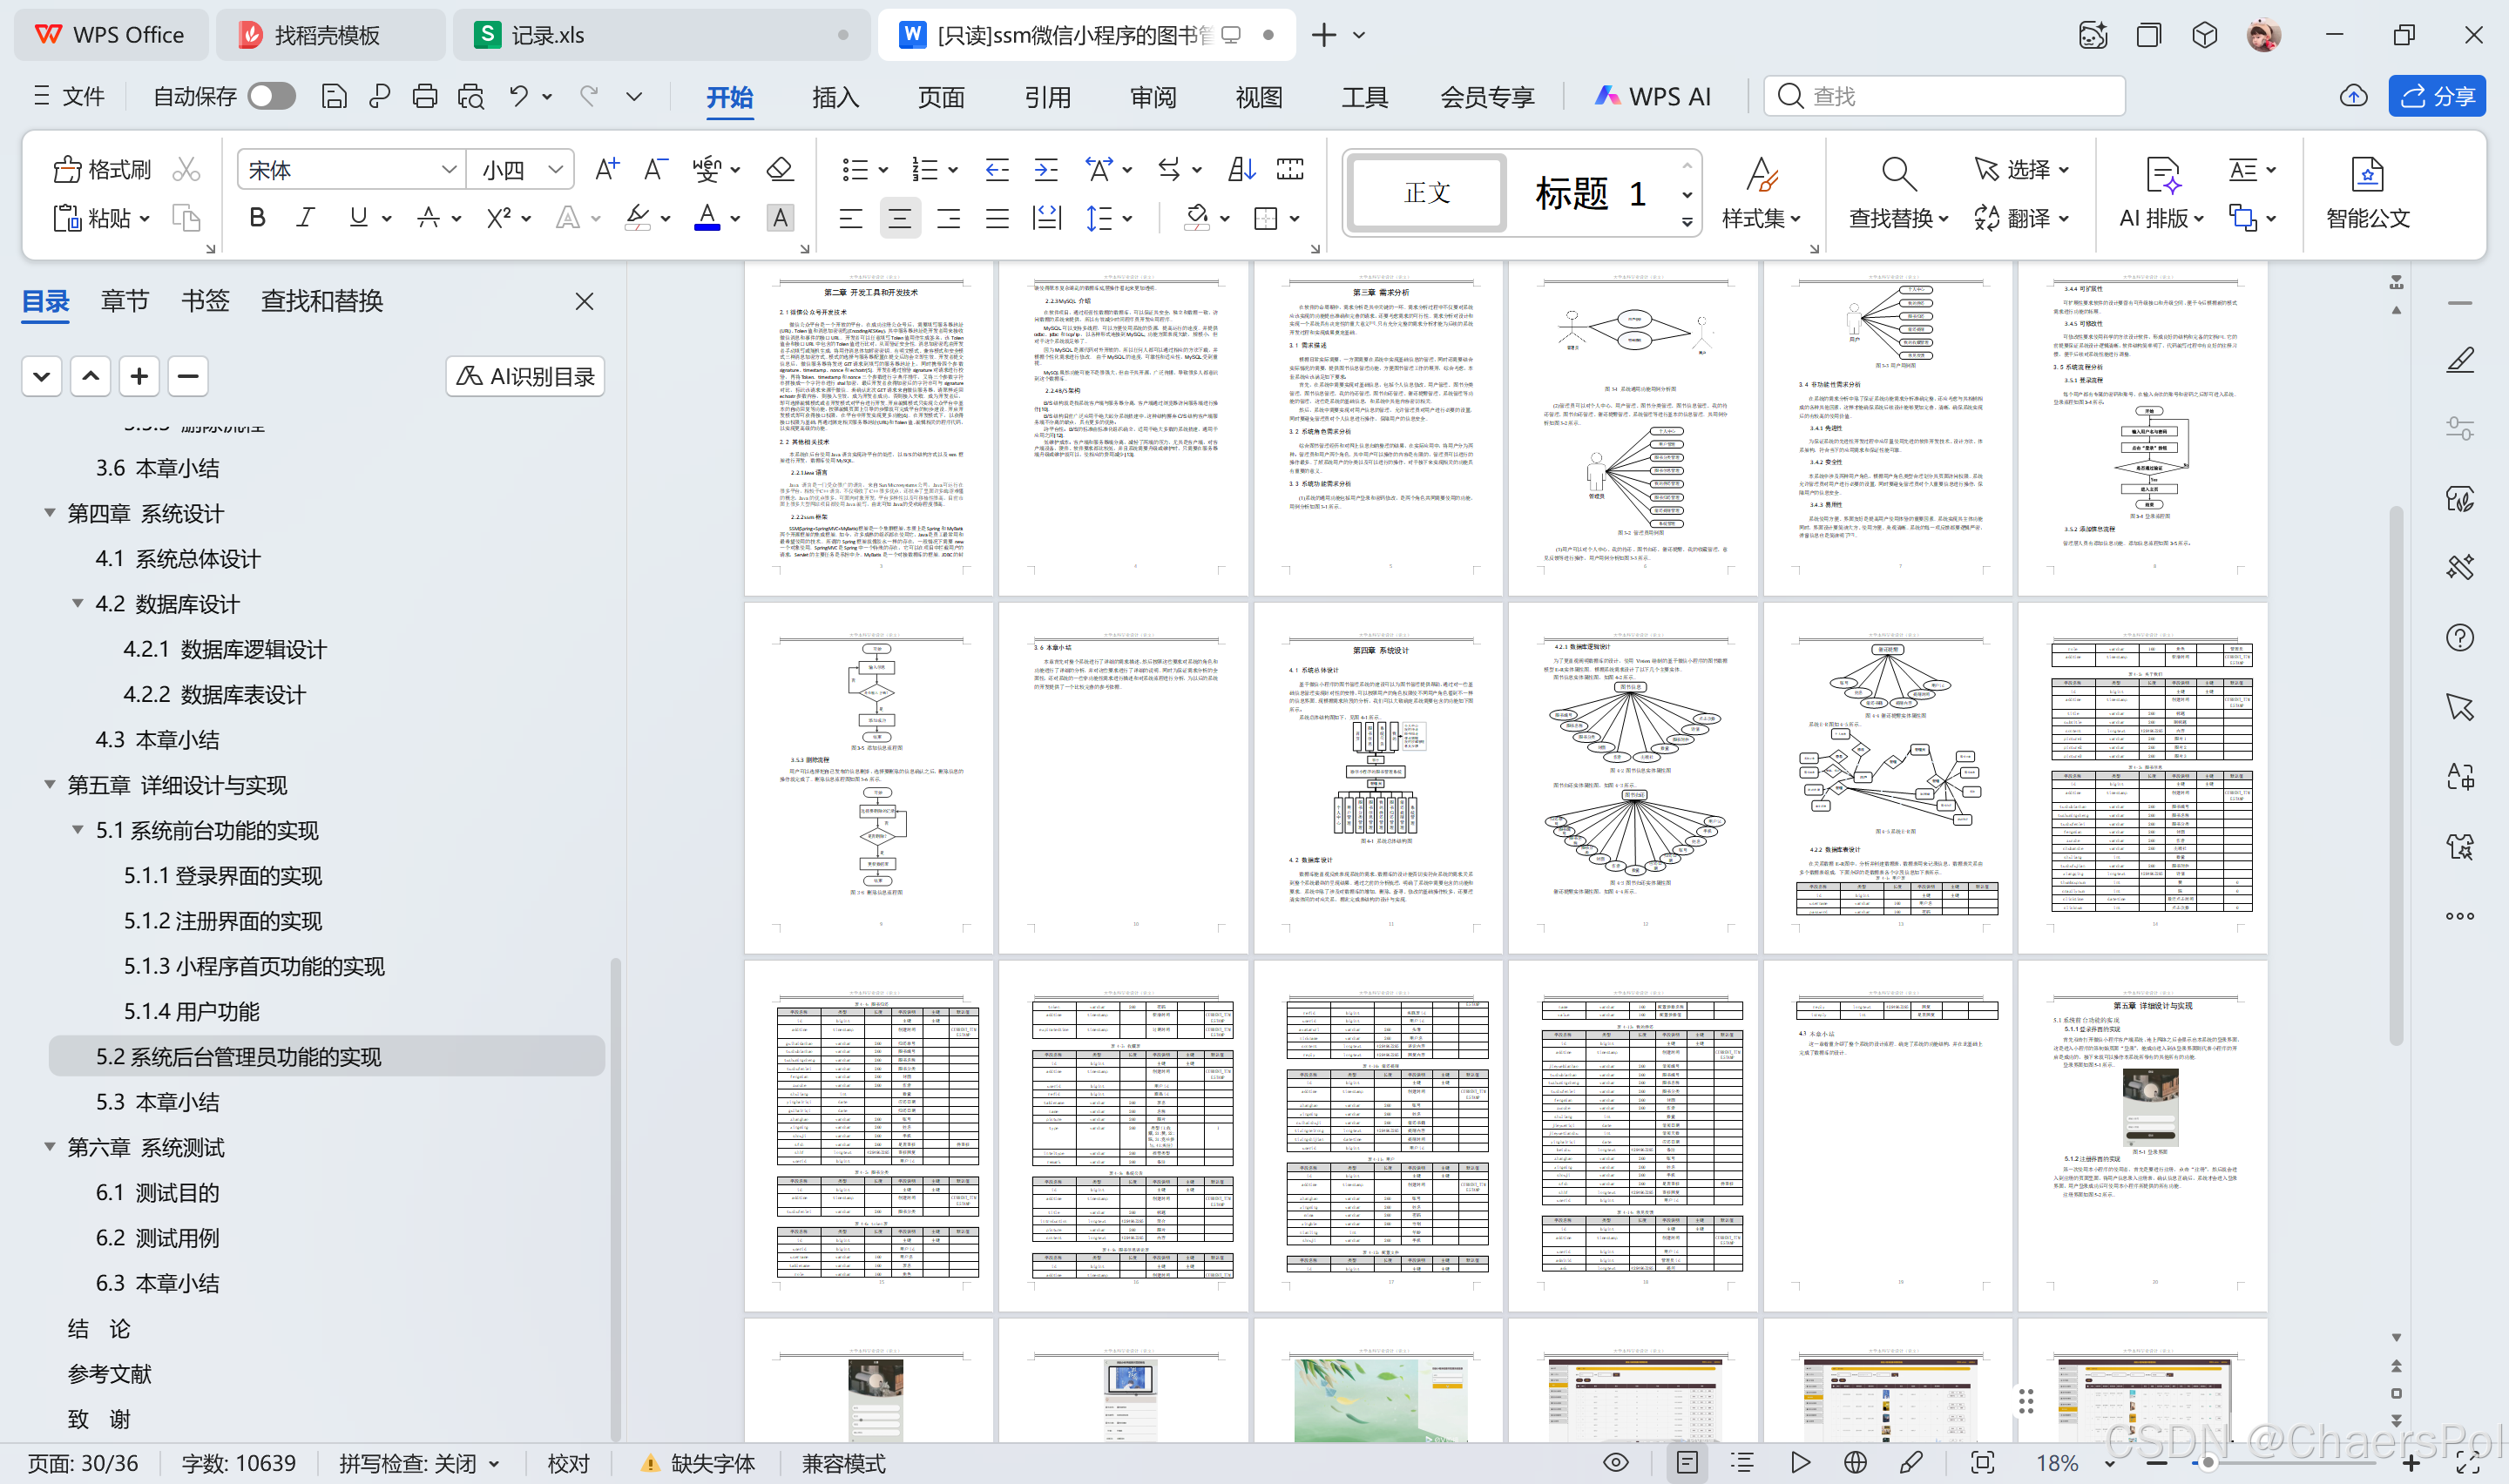Click the 缺失字体 warning in status bar

coord(698,1464)
